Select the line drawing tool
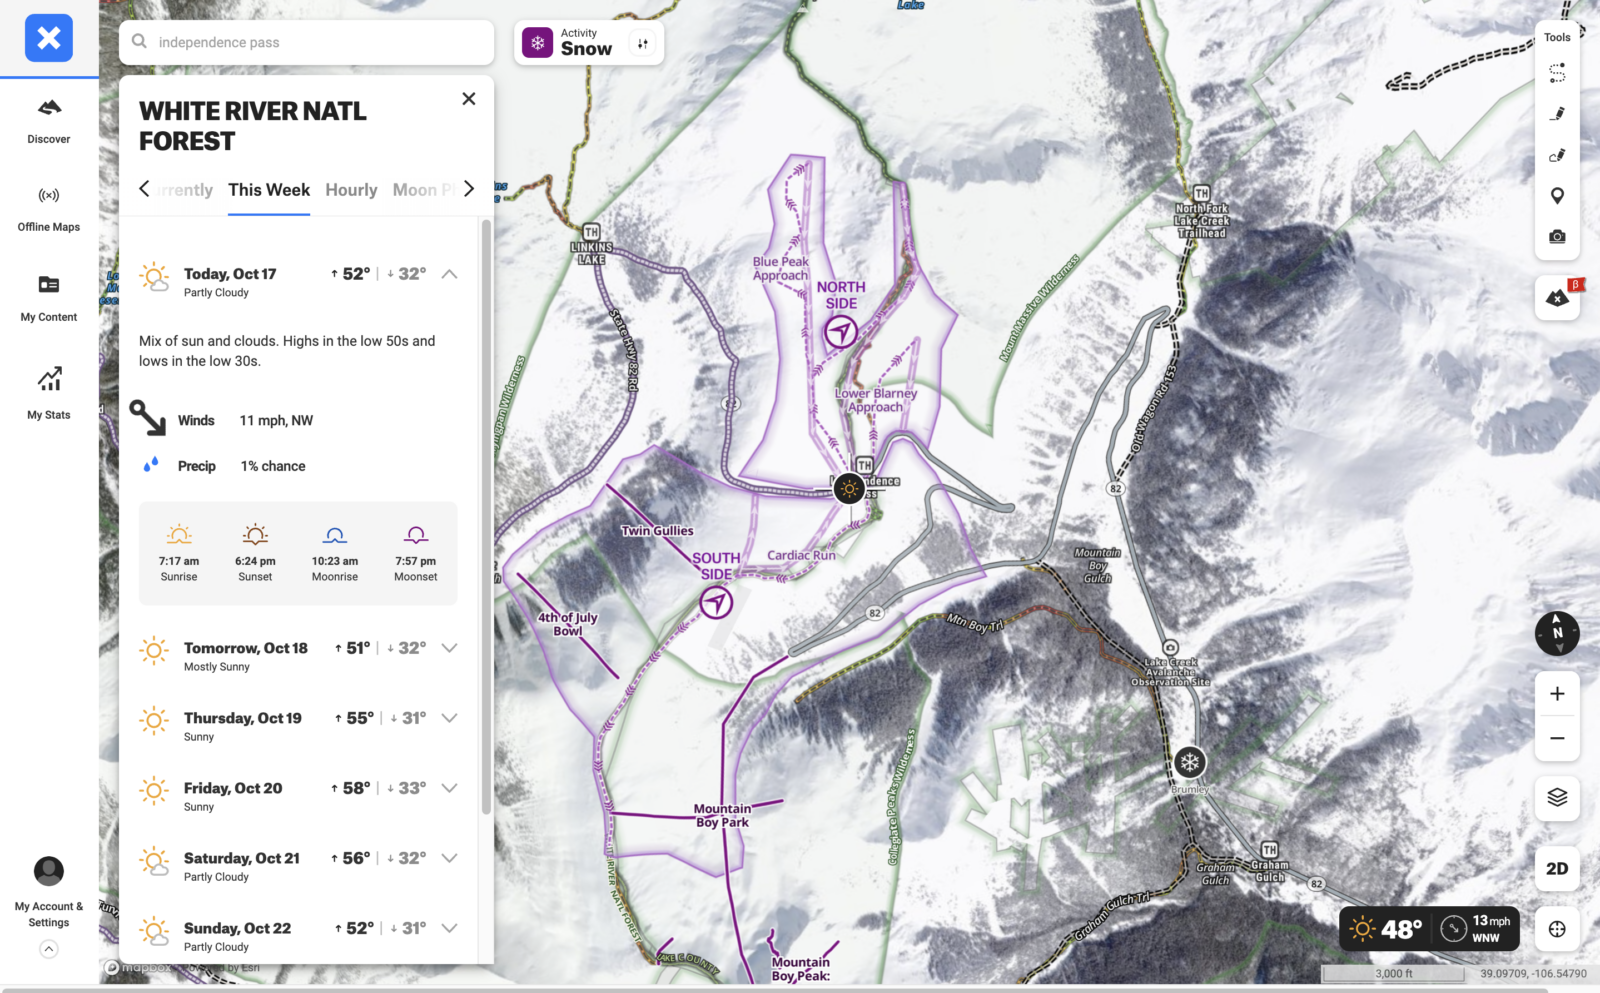This screenshot has height=993, width=1600. (1557, 114)
